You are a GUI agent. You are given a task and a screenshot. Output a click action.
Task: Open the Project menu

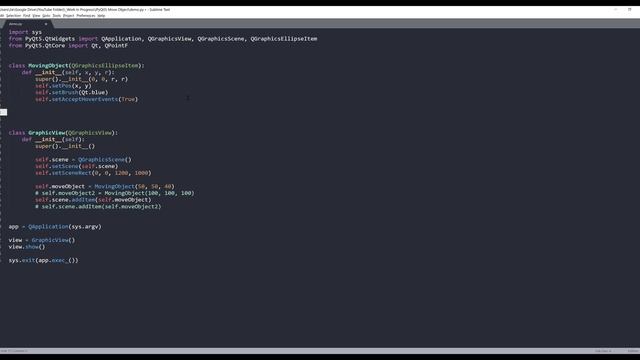(x=69, y=16)
